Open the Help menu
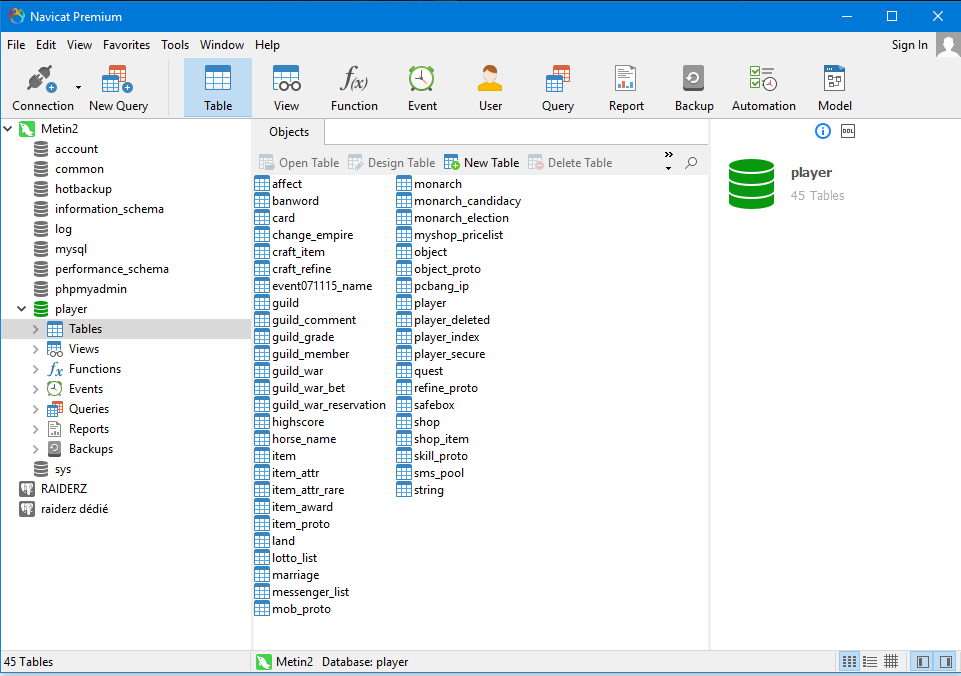 click(267, 45)
